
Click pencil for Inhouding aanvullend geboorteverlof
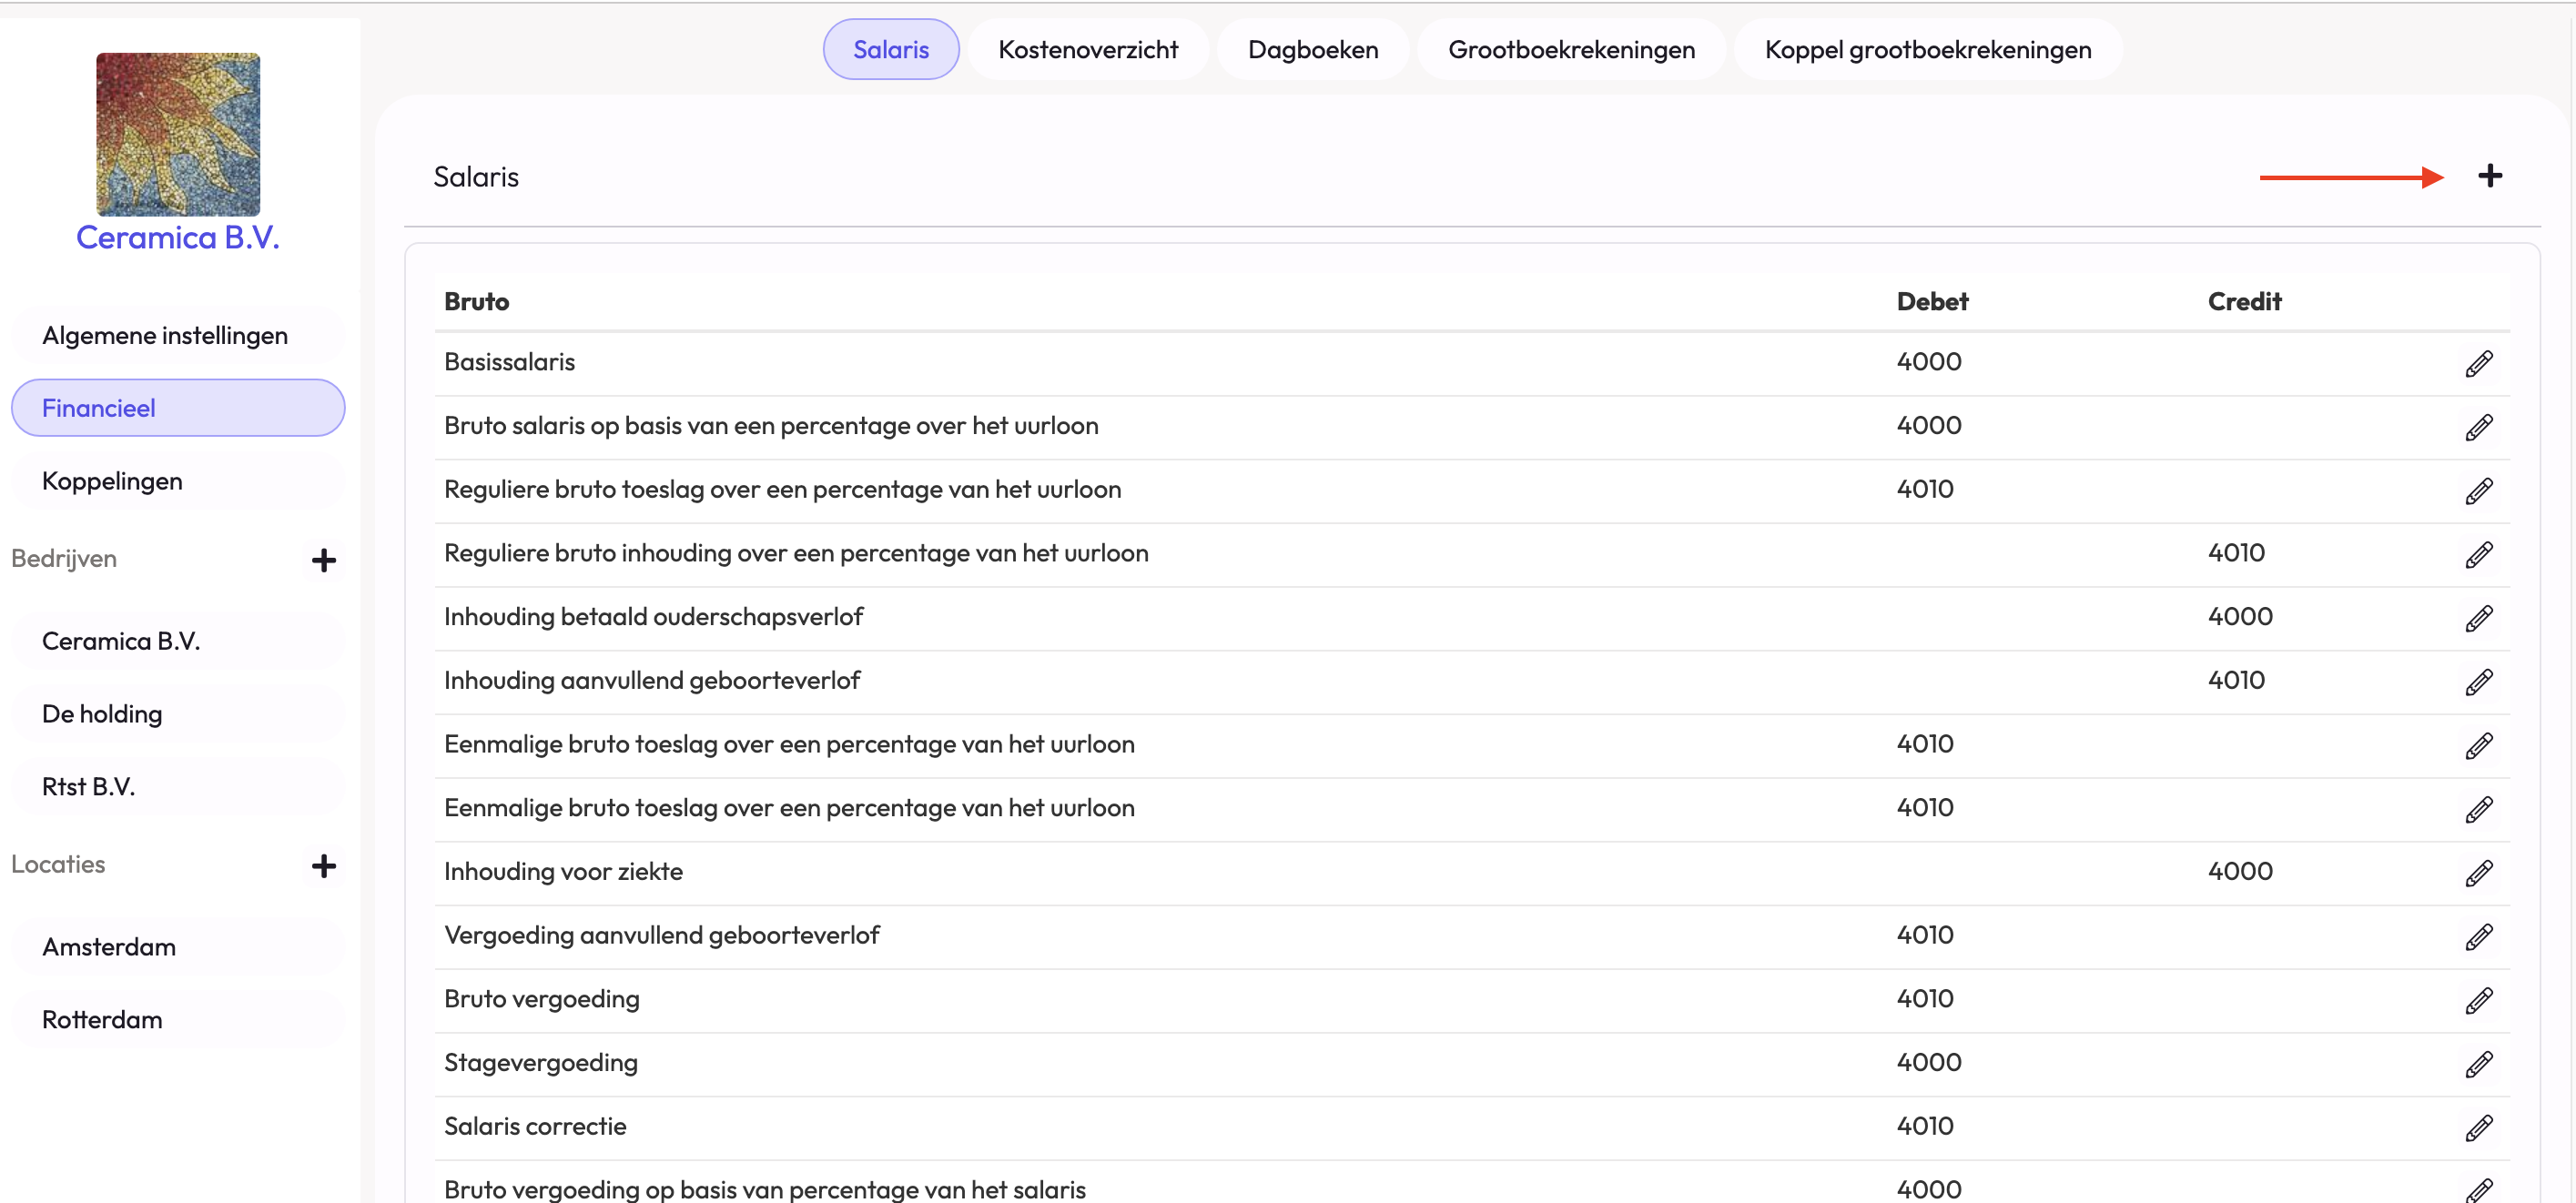[x=2478, y=682]
